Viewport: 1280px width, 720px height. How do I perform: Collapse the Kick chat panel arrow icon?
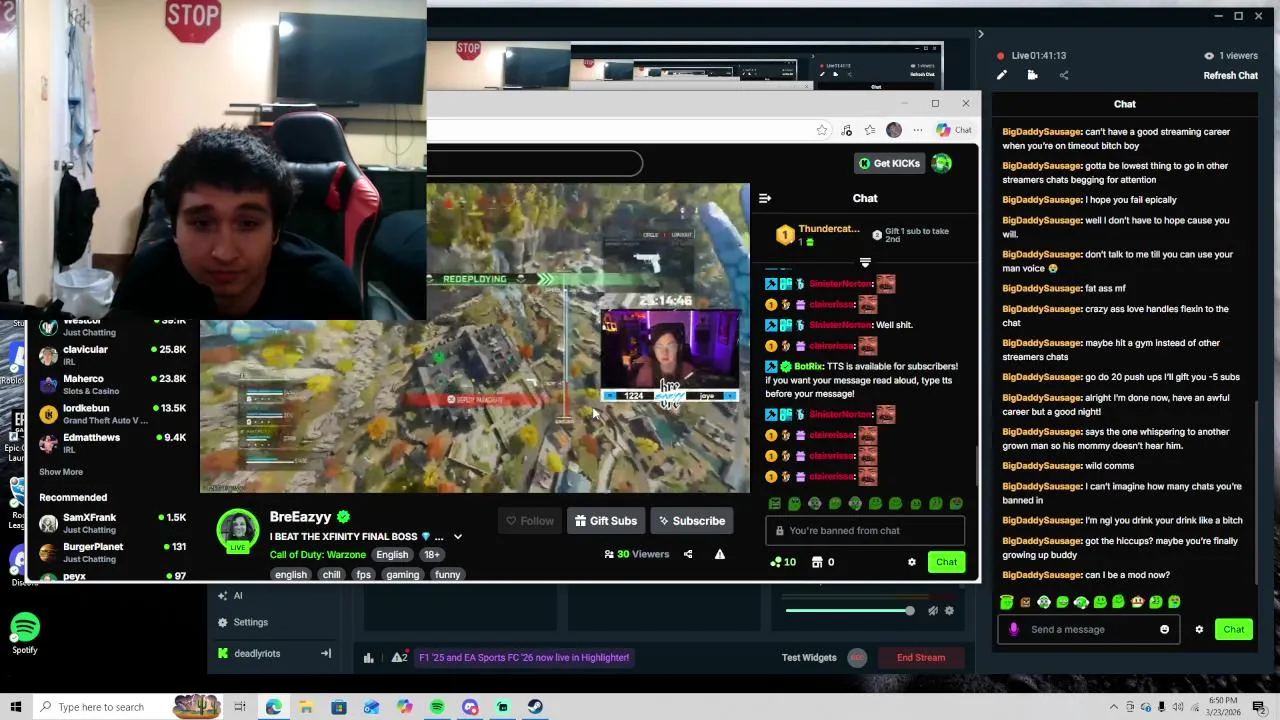coord(765,198)
